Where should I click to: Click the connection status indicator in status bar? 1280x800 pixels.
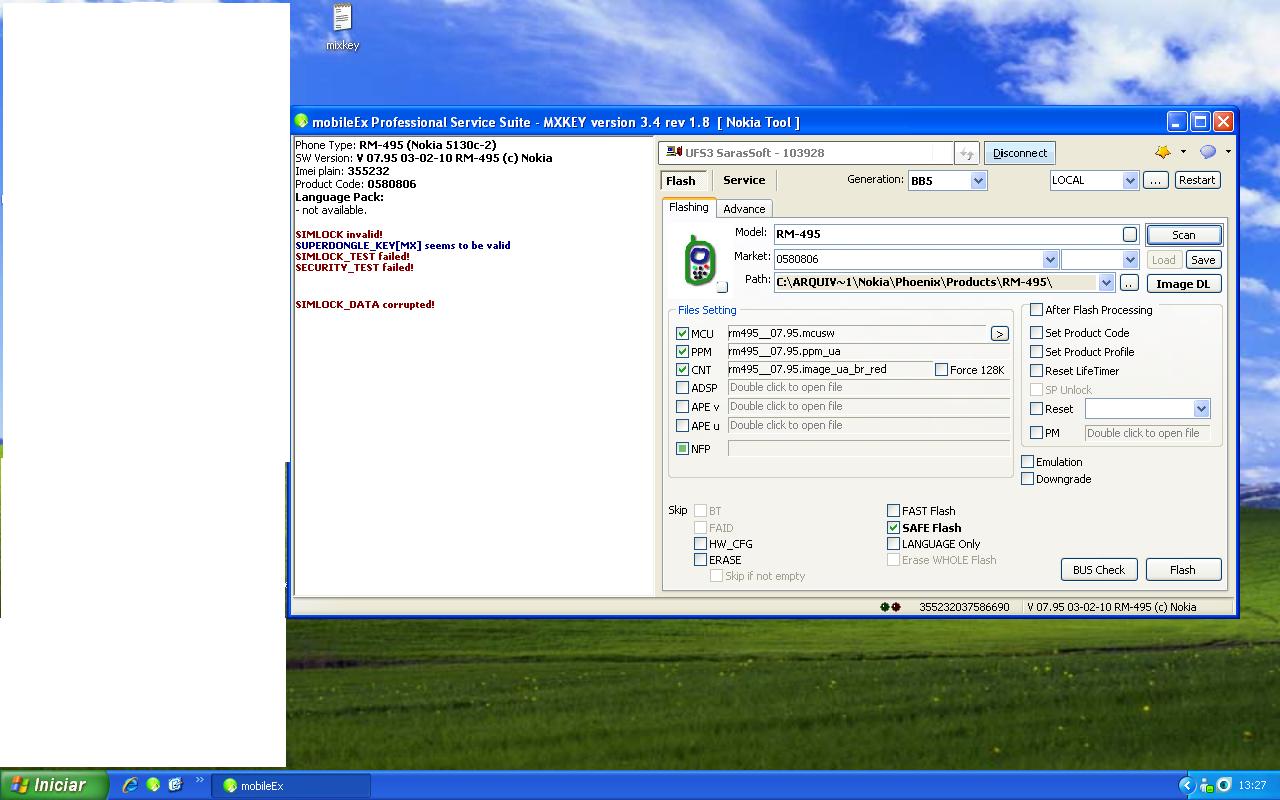[x=890, y=607]
